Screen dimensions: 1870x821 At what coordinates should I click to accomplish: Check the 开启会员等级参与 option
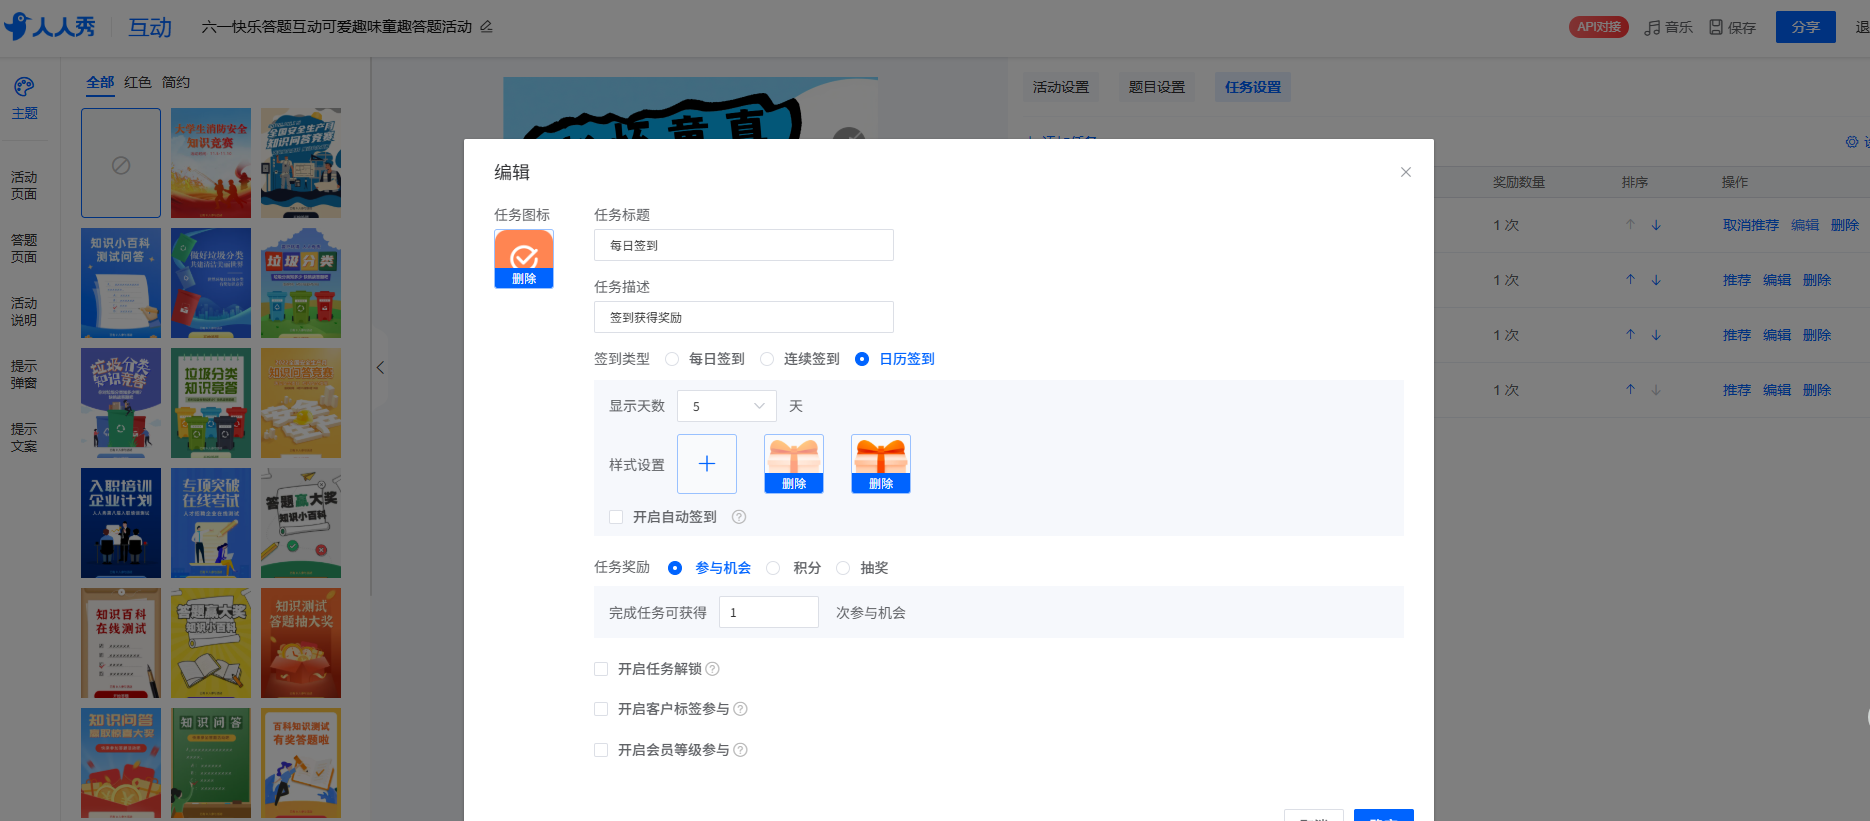601,750
